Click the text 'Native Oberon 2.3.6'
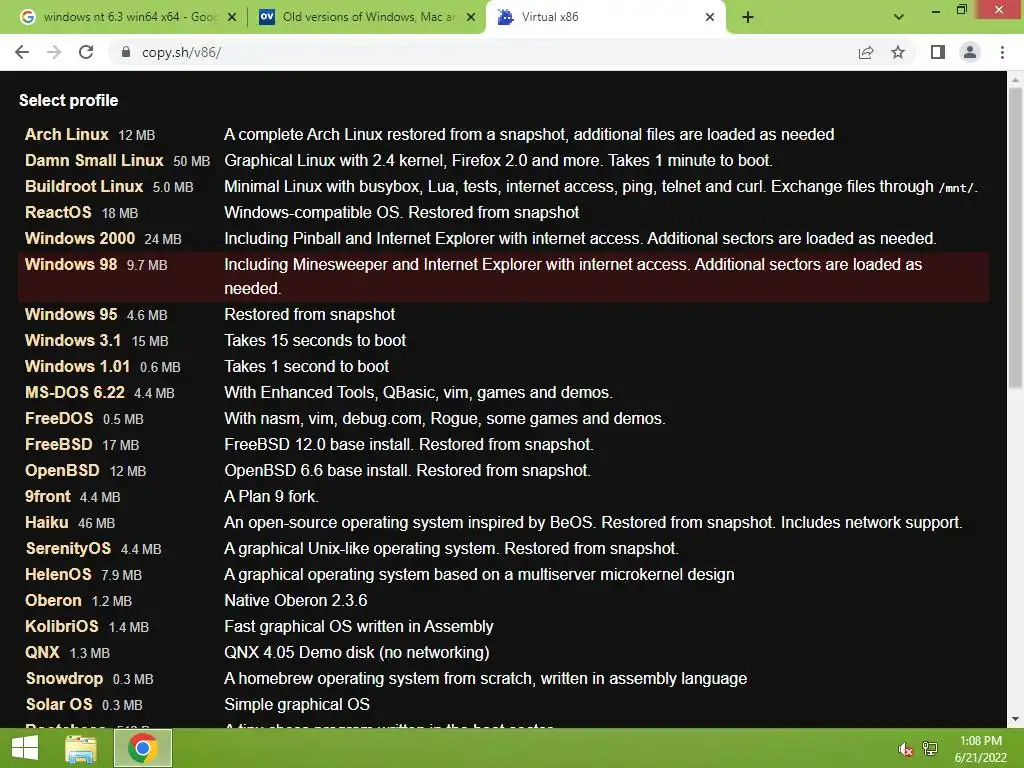 coord(295,601)
